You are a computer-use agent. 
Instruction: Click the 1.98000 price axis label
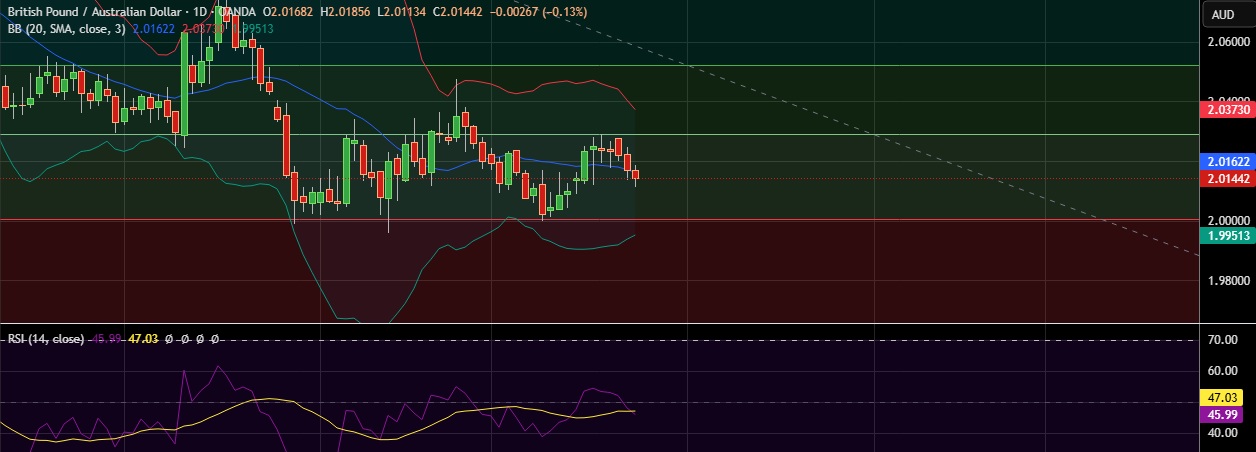pos(1229,280)
